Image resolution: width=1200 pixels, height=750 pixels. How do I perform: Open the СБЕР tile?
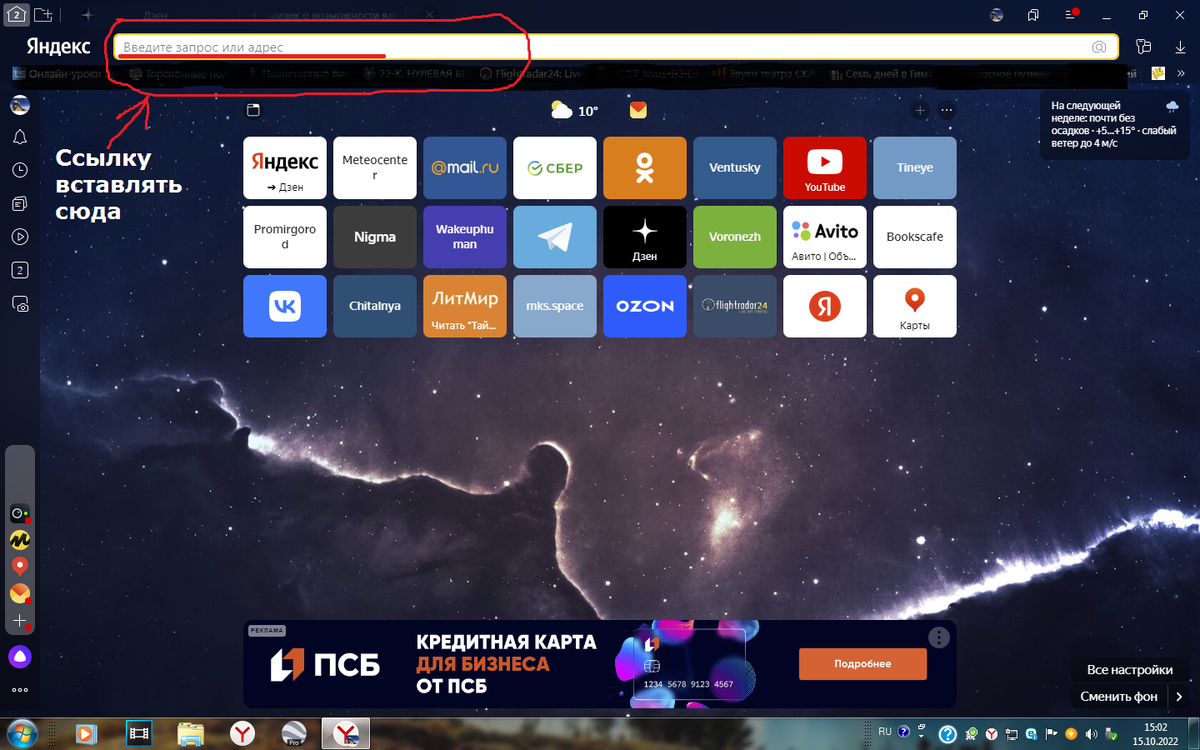(555, 168)
